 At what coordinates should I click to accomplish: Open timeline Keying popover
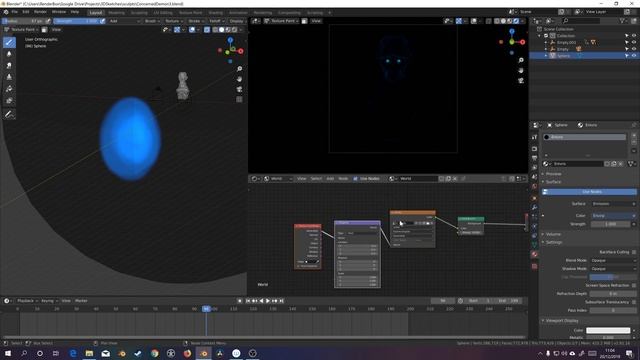tap(48, 301)
